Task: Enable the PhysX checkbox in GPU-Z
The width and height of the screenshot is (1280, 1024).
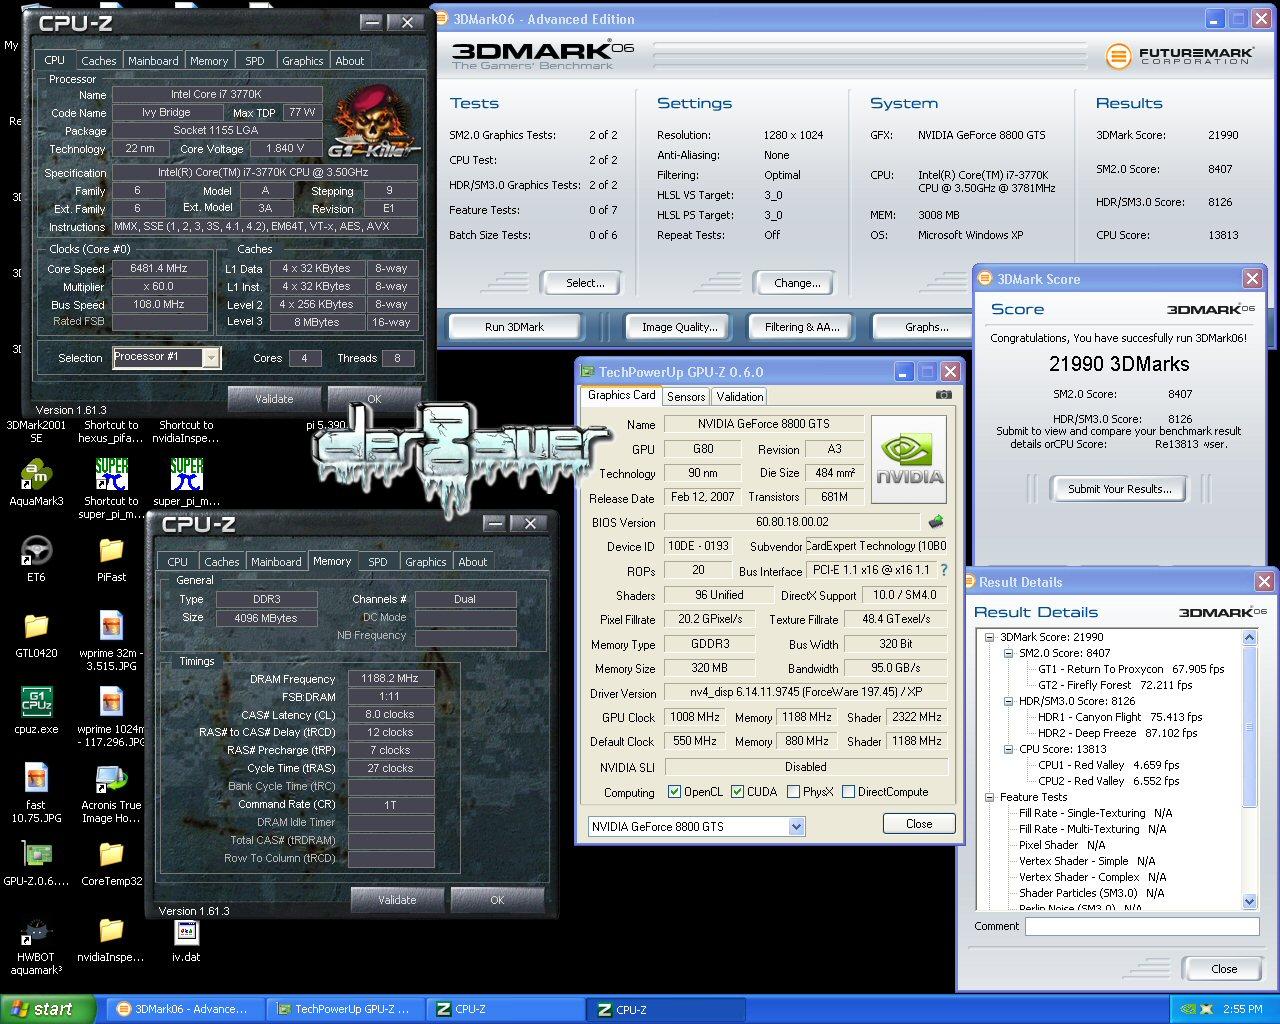Action: (x=793, y=792)
